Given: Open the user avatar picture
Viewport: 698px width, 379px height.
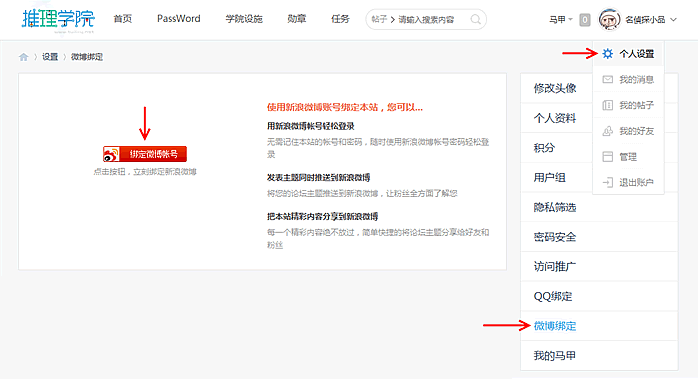Looking at the screenshot, I should 609,20.
